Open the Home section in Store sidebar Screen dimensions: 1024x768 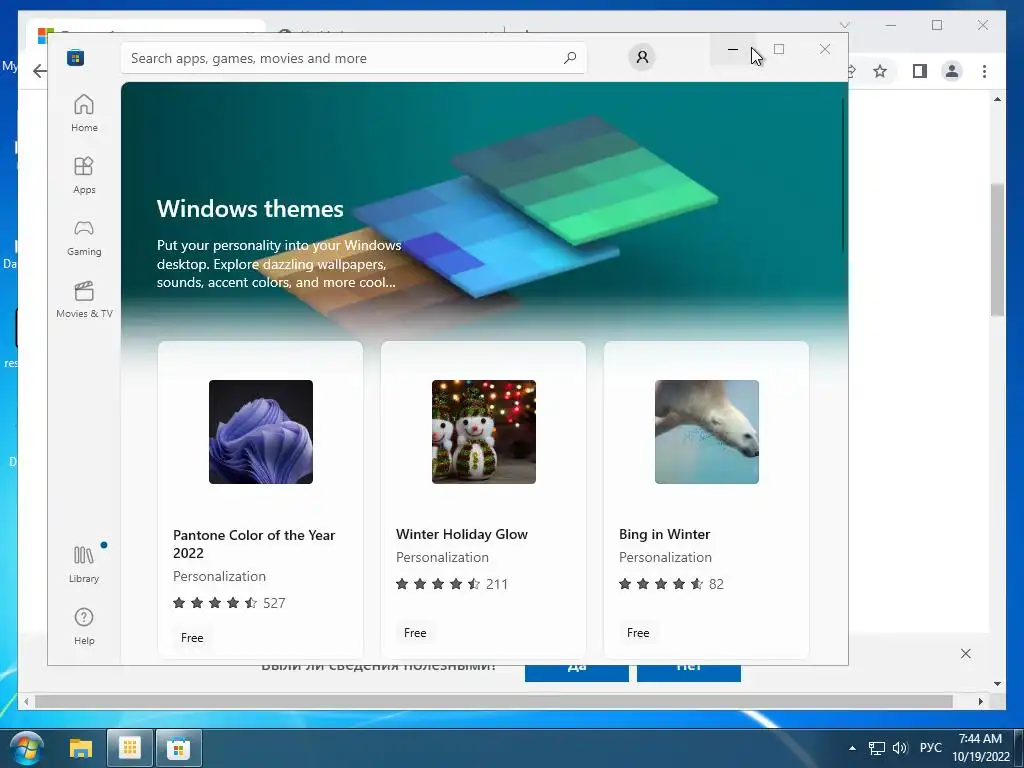click(84, 113)
